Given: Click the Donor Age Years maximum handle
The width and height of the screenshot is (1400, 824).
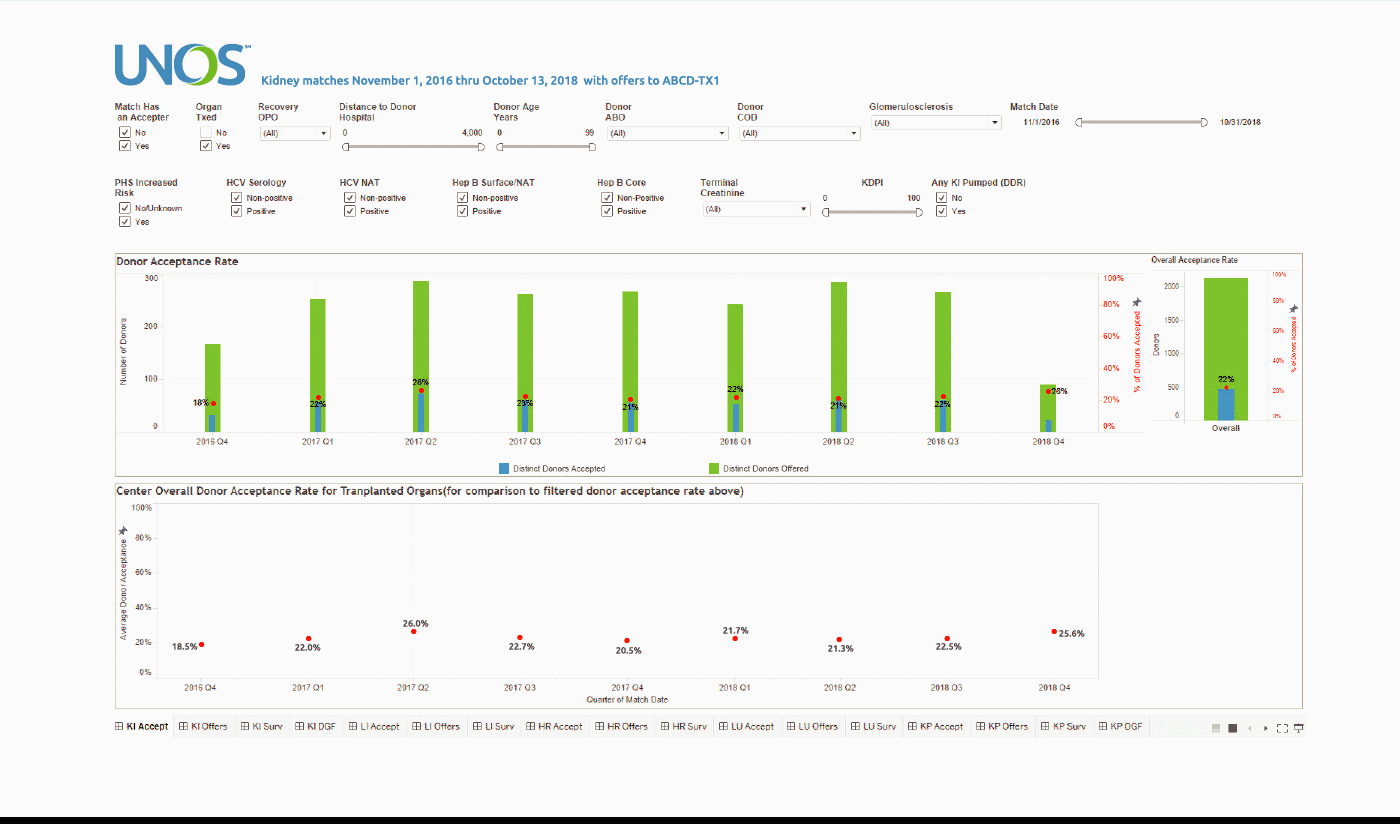Looking at the screenshot, I should (x=592, y=146).
